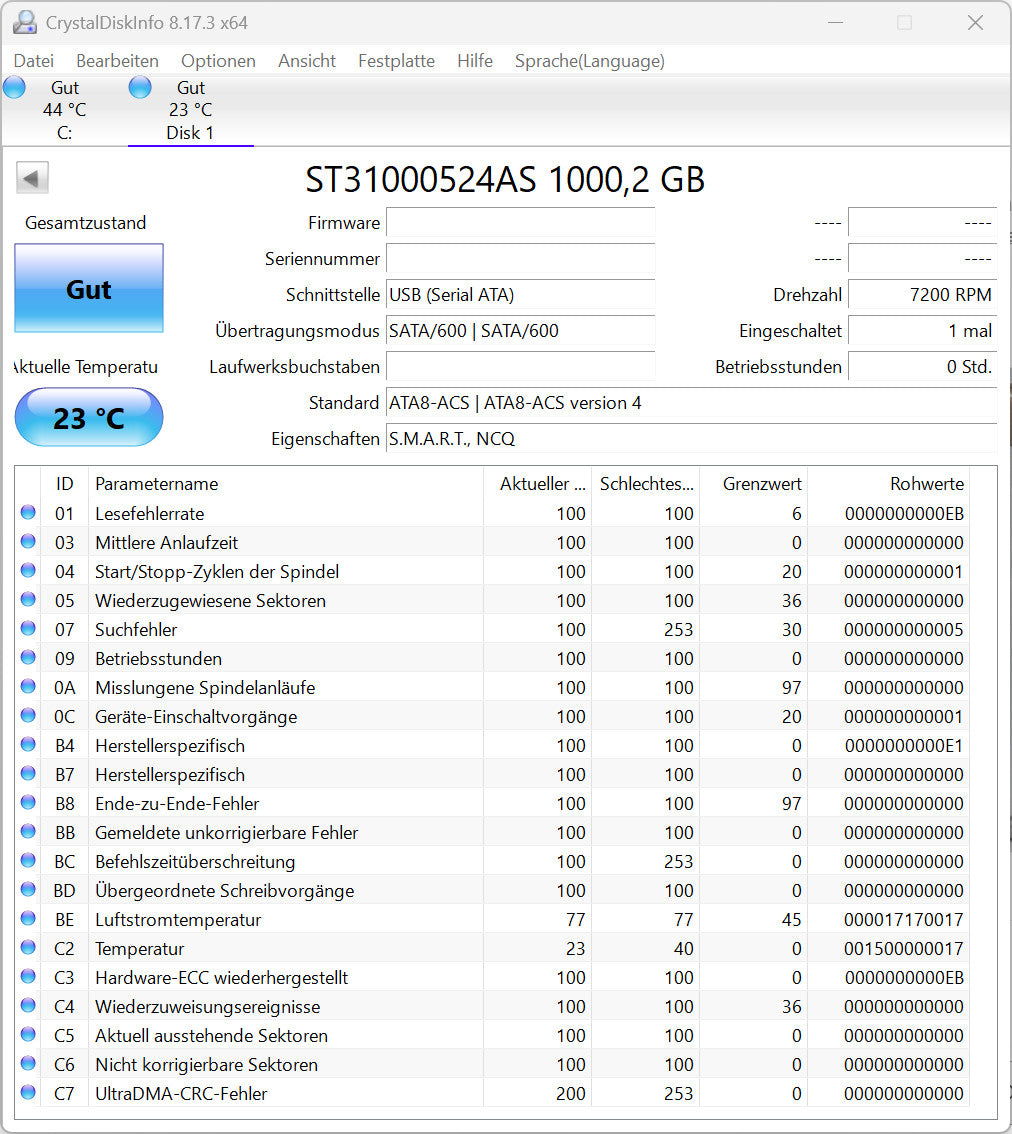1012x1134 pixels.
Task: Click the status dot beside Wiederzugewiesene Sektoren
Action: point(28,600)
